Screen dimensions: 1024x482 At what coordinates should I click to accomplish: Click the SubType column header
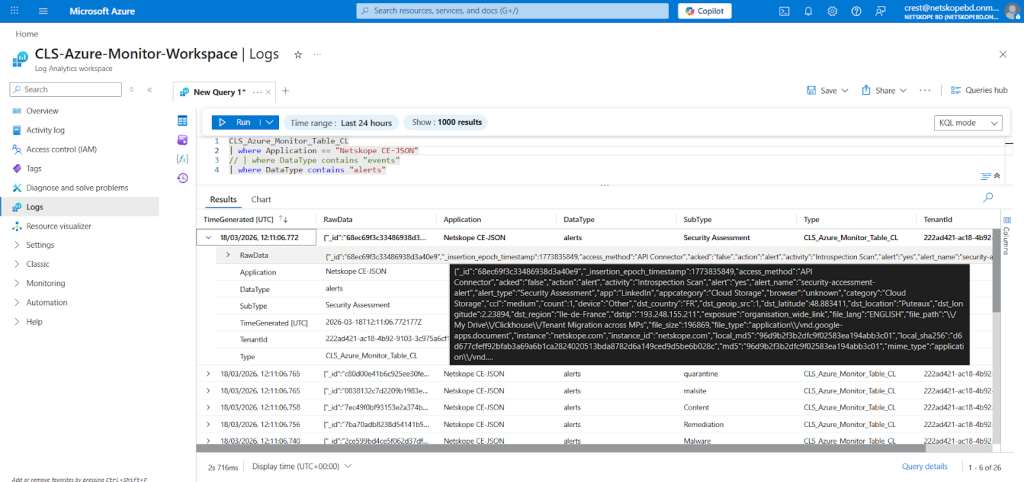[697, 220]
